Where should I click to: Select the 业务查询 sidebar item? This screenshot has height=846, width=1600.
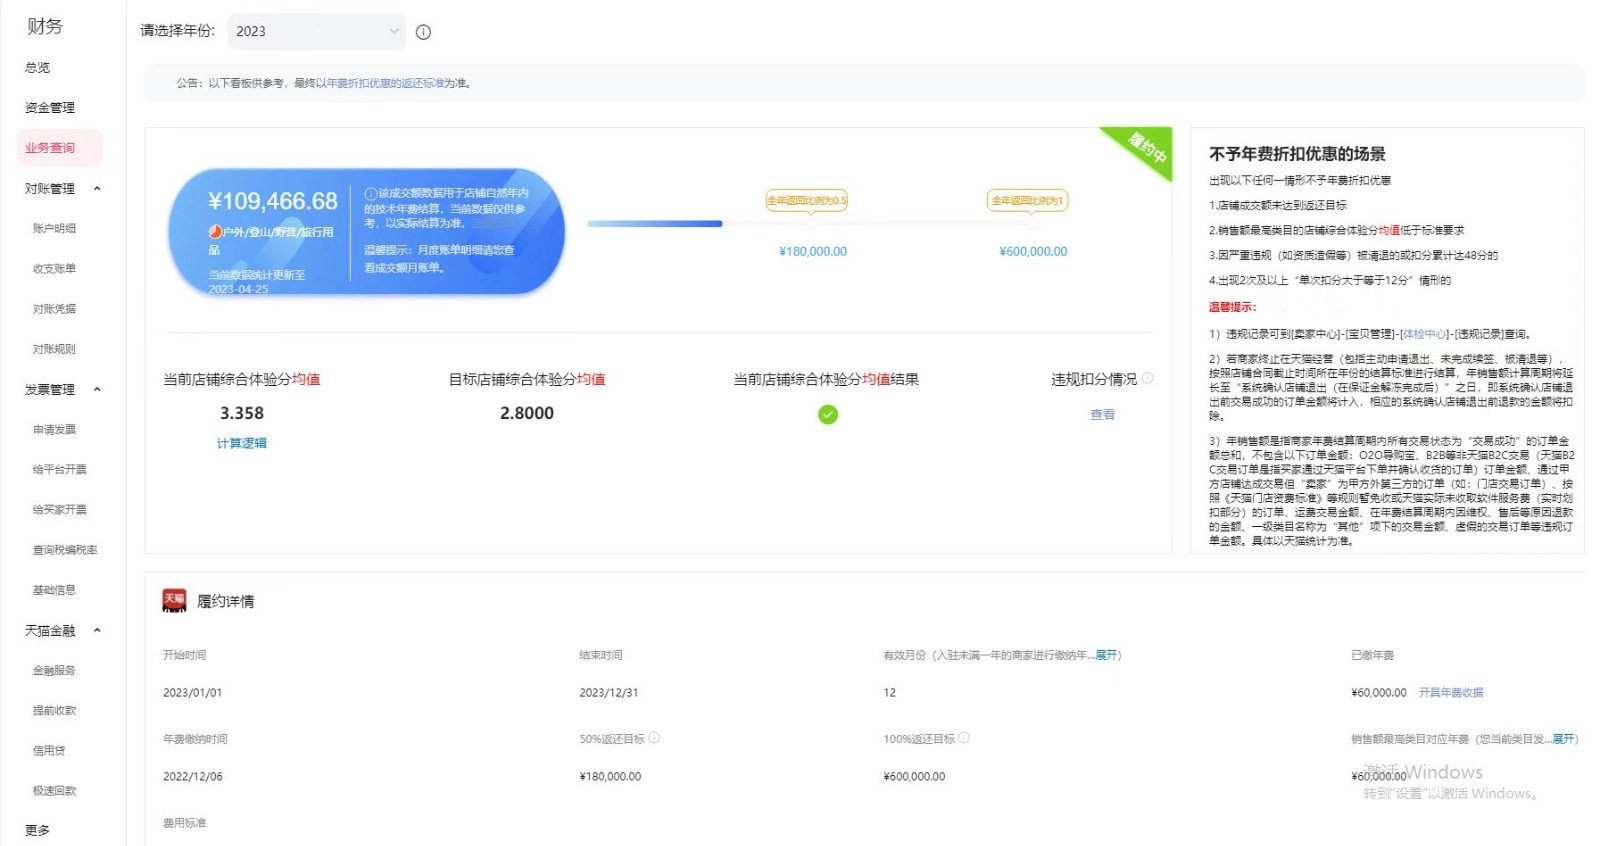60,148
